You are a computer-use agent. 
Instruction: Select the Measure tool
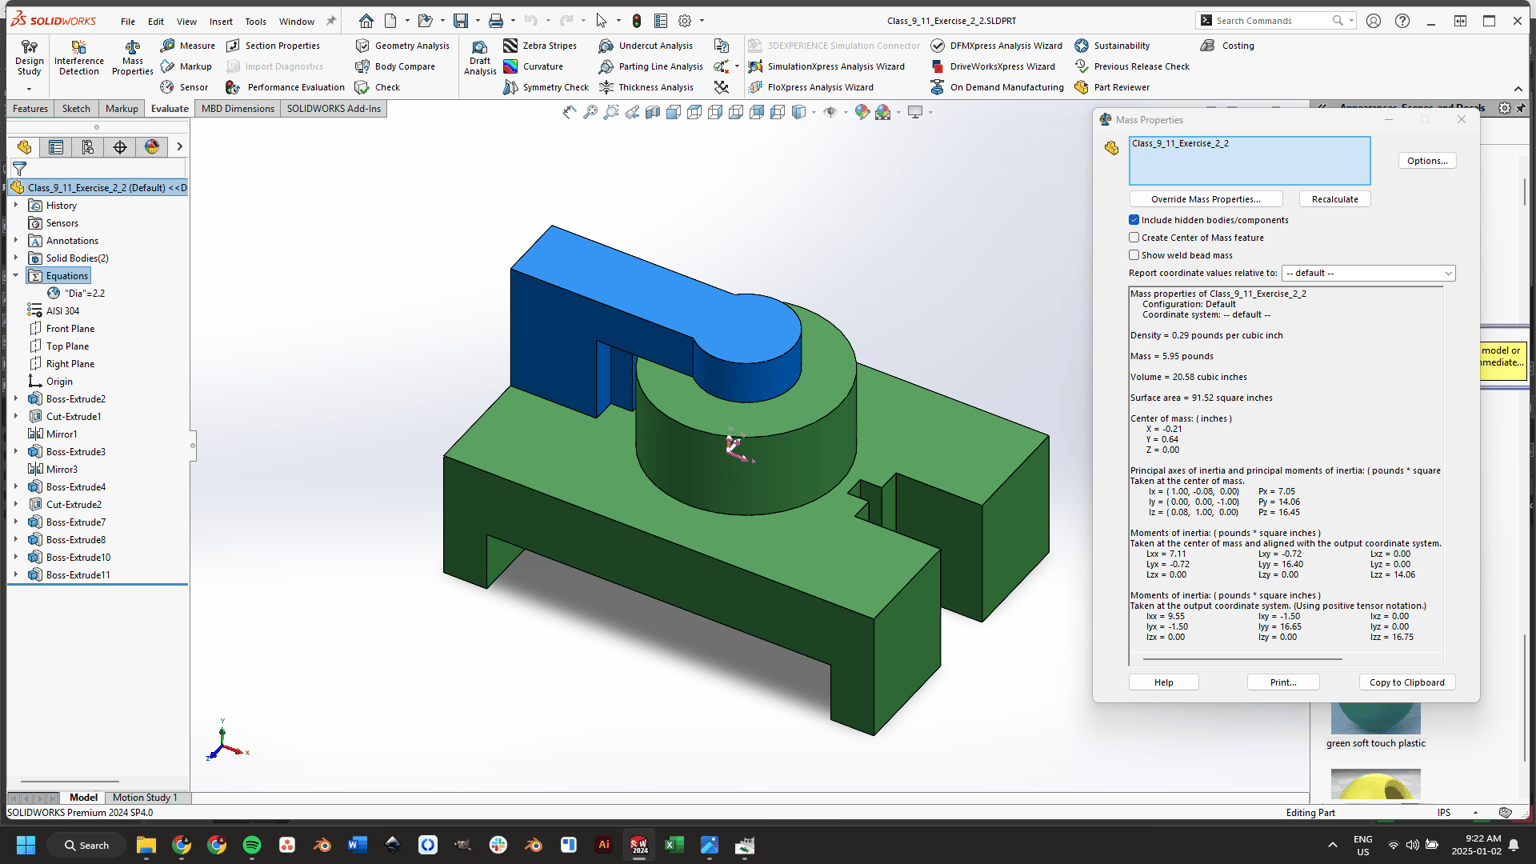pyautogui.click(x=188, y=45)
